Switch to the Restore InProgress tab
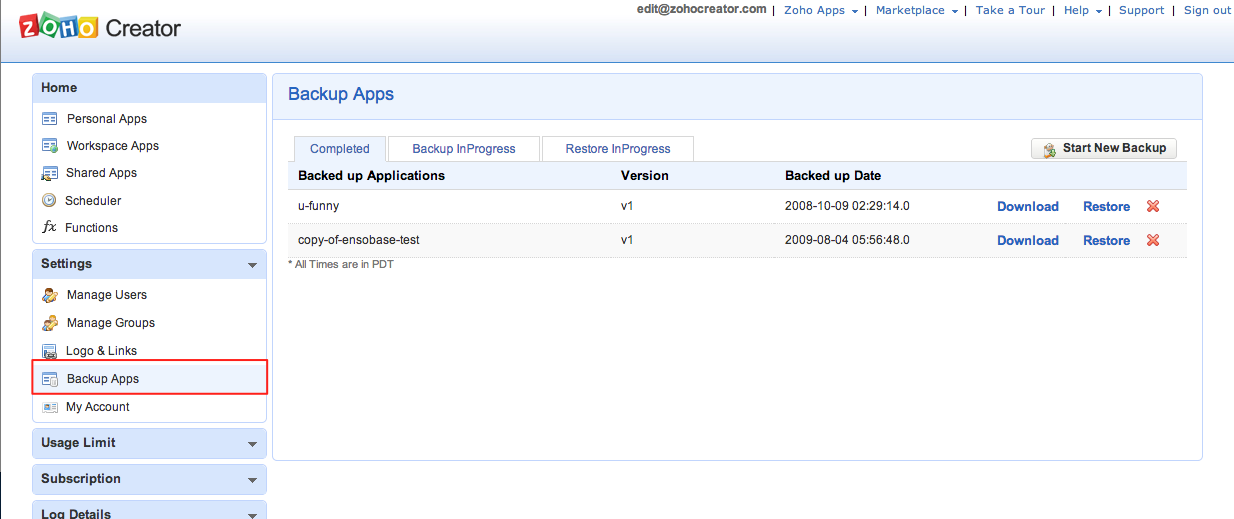 (618, 149)
